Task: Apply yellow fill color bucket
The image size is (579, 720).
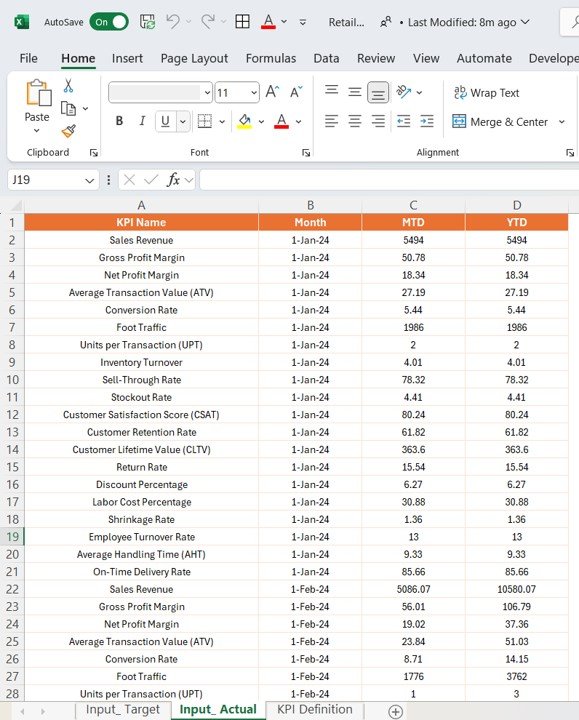Action: click(x=244, y=122)
